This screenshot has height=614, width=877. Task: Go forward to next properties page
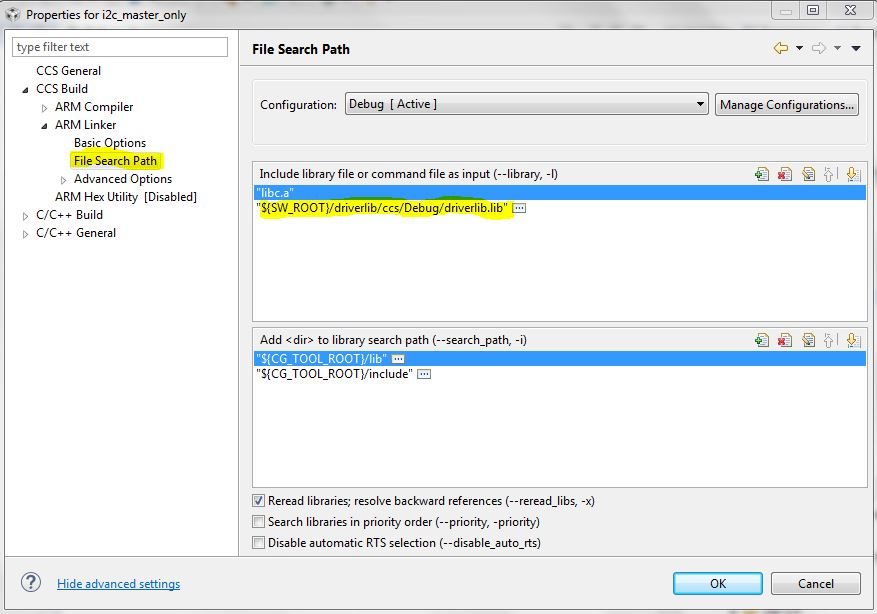819,48
